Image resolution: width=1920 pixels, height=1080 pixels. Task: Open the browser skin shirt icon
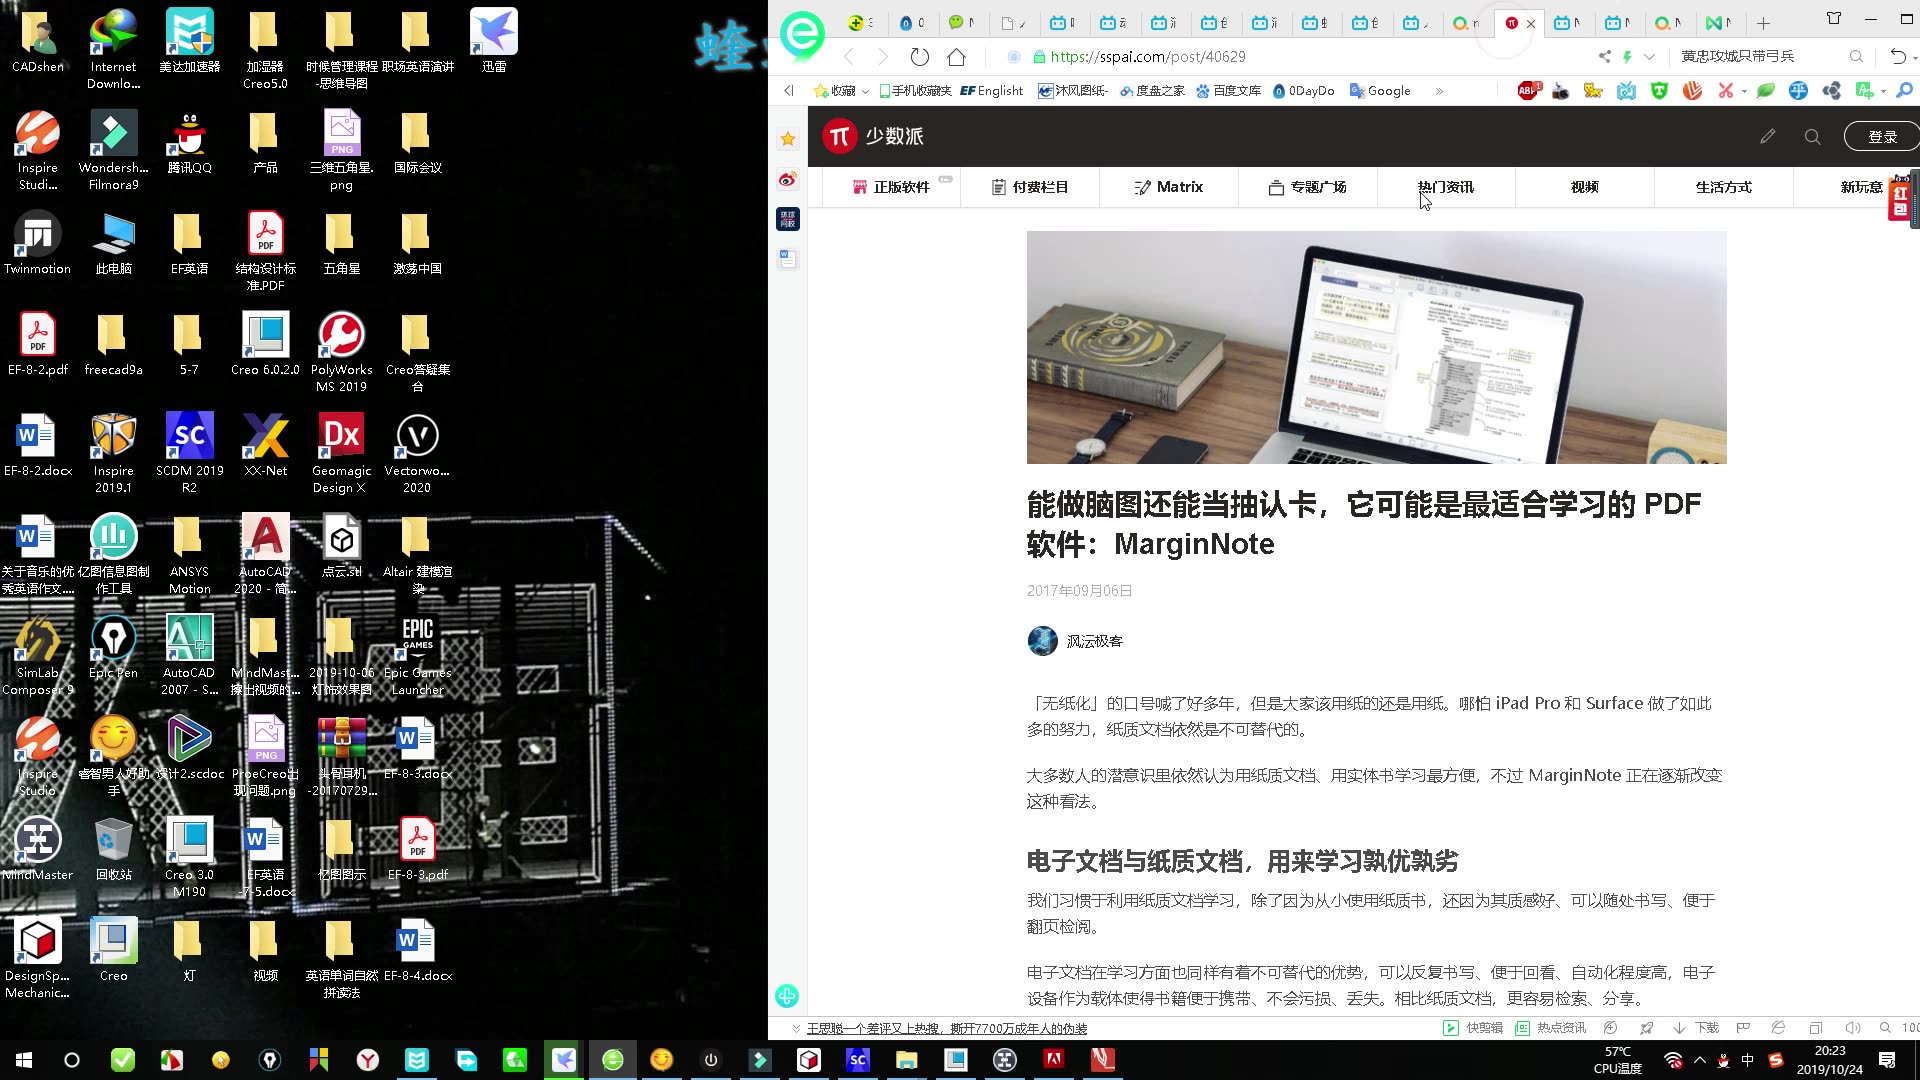point(1834,19)
